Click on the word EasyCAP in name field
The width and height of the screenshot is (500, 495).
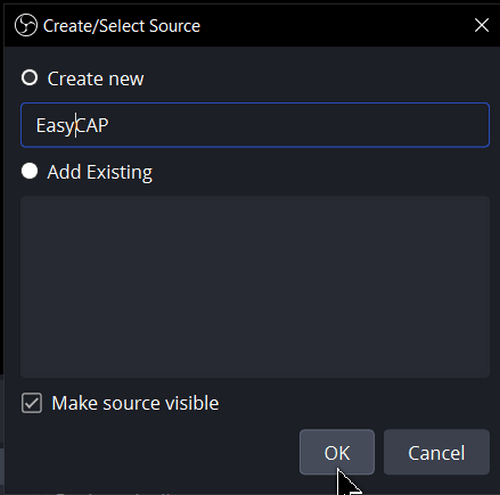tap(72, 126)
